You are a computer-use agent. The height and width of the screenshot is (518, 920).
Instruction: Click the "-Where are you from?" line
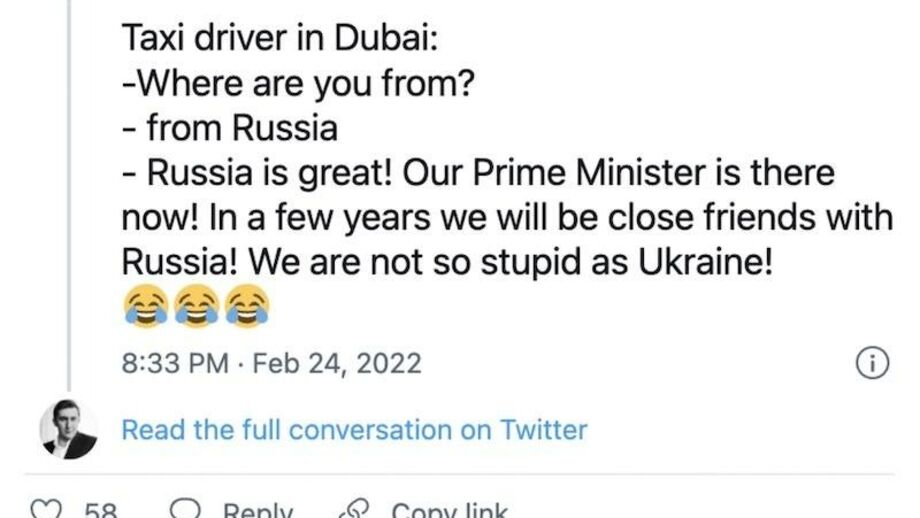coord(297,84)
